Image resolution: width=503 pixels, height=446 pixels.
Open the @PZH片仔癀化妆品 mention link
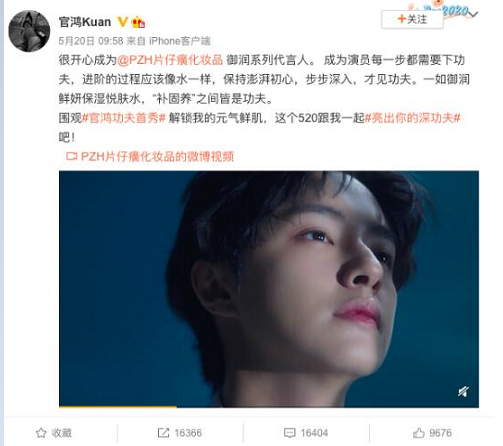pos(170,60)
